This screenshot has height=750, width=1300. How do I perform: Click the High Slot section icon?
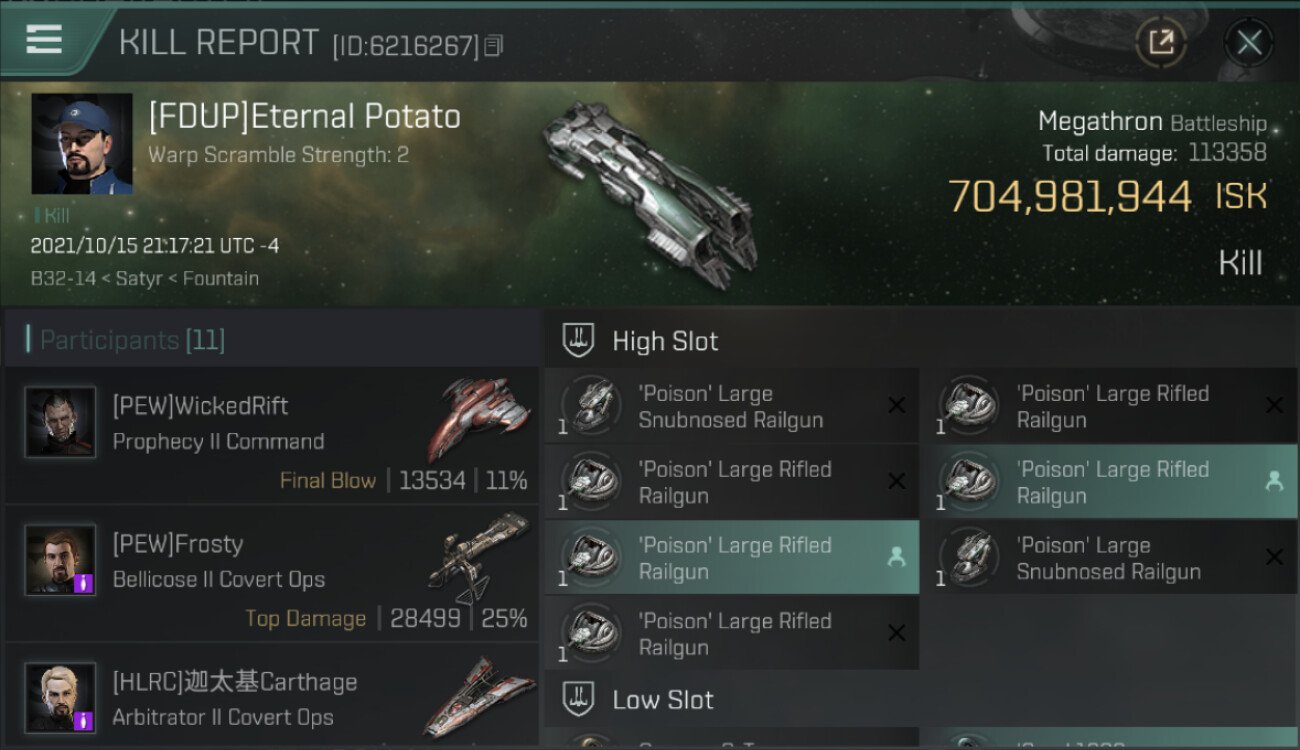579,341
